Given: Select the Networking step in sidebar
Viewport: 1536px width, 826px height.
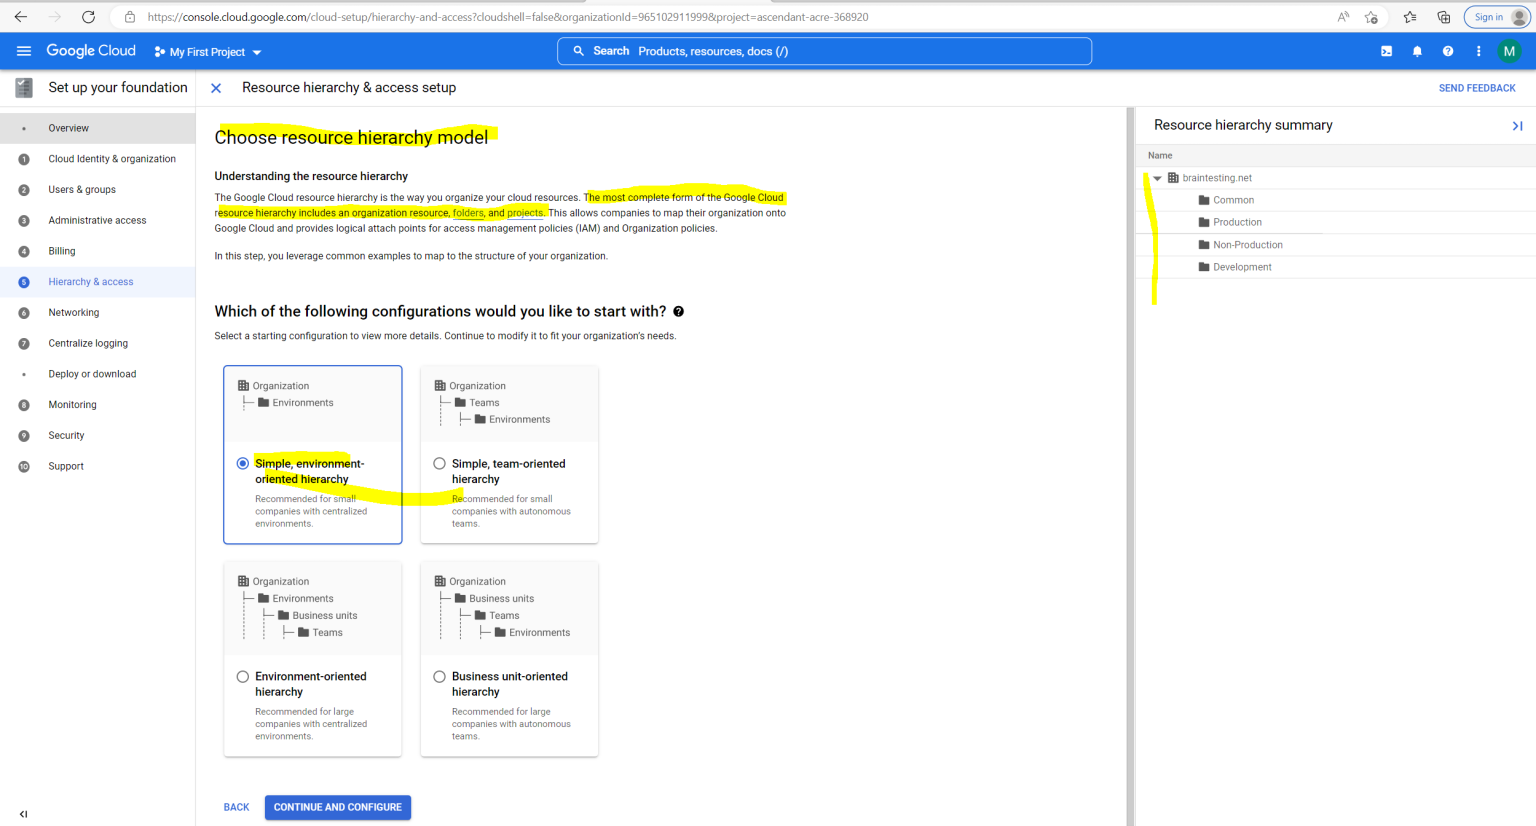Looking at the screenshot, I should 74,312.
